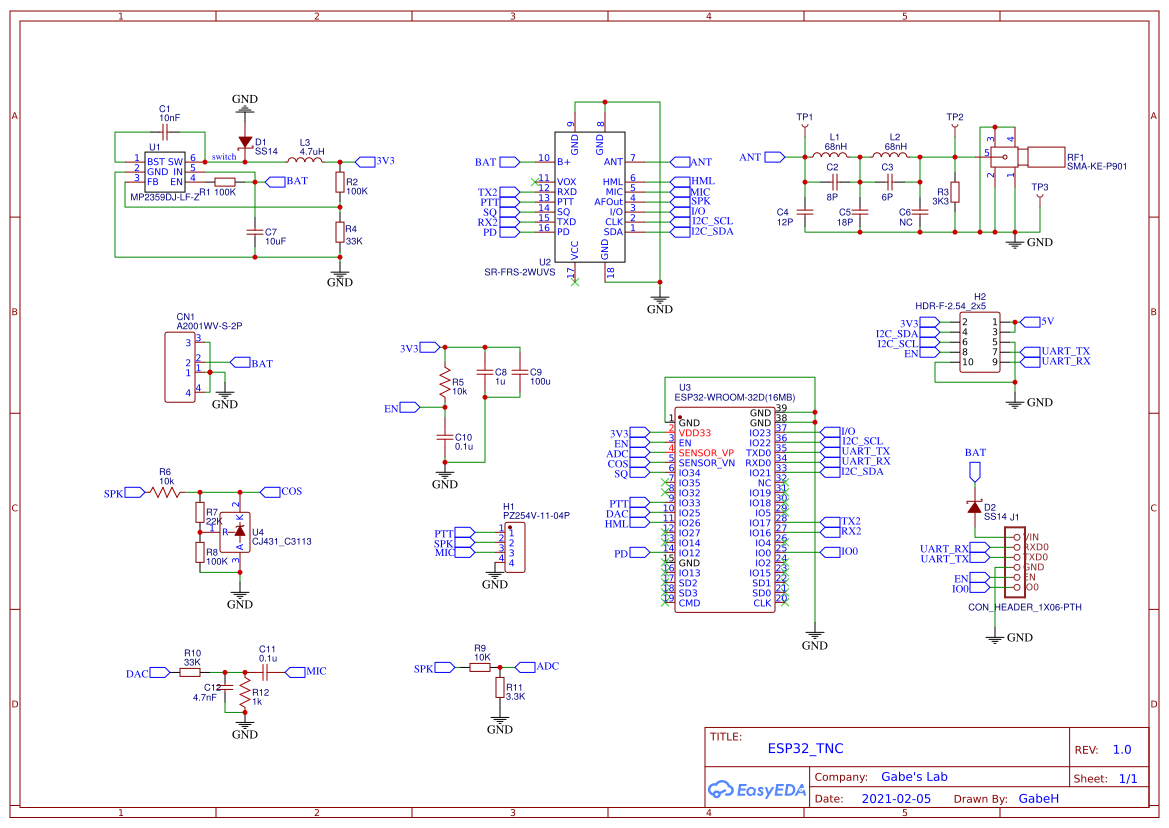Select the D1 SS14 diode symbol
This screenshot has height=828, width=1169.
245,143
